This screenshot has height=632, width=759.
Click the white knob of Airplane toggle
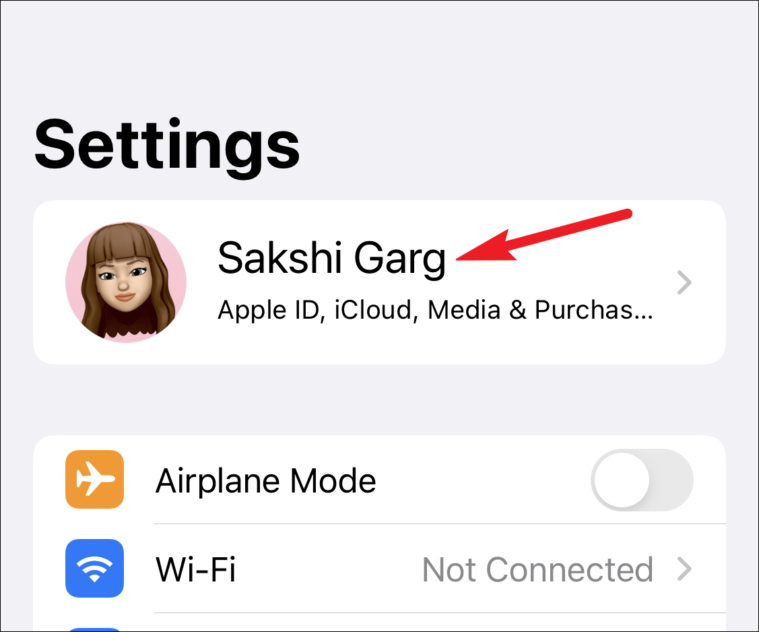point(622,480)
